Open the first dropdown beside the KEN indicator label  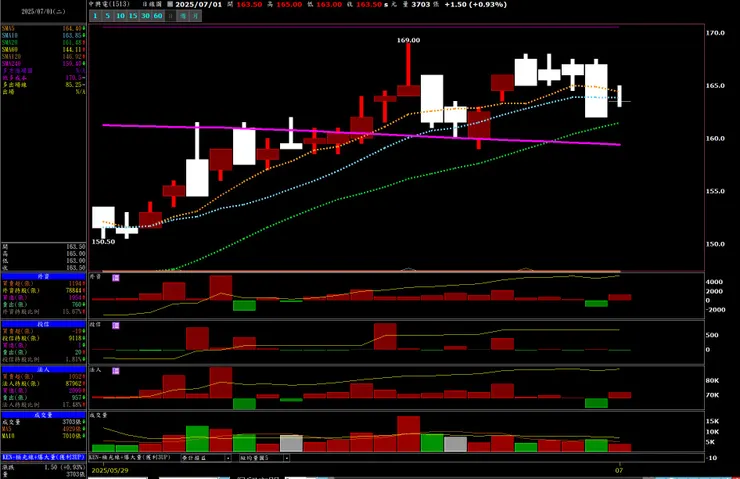tap(206, 458)
